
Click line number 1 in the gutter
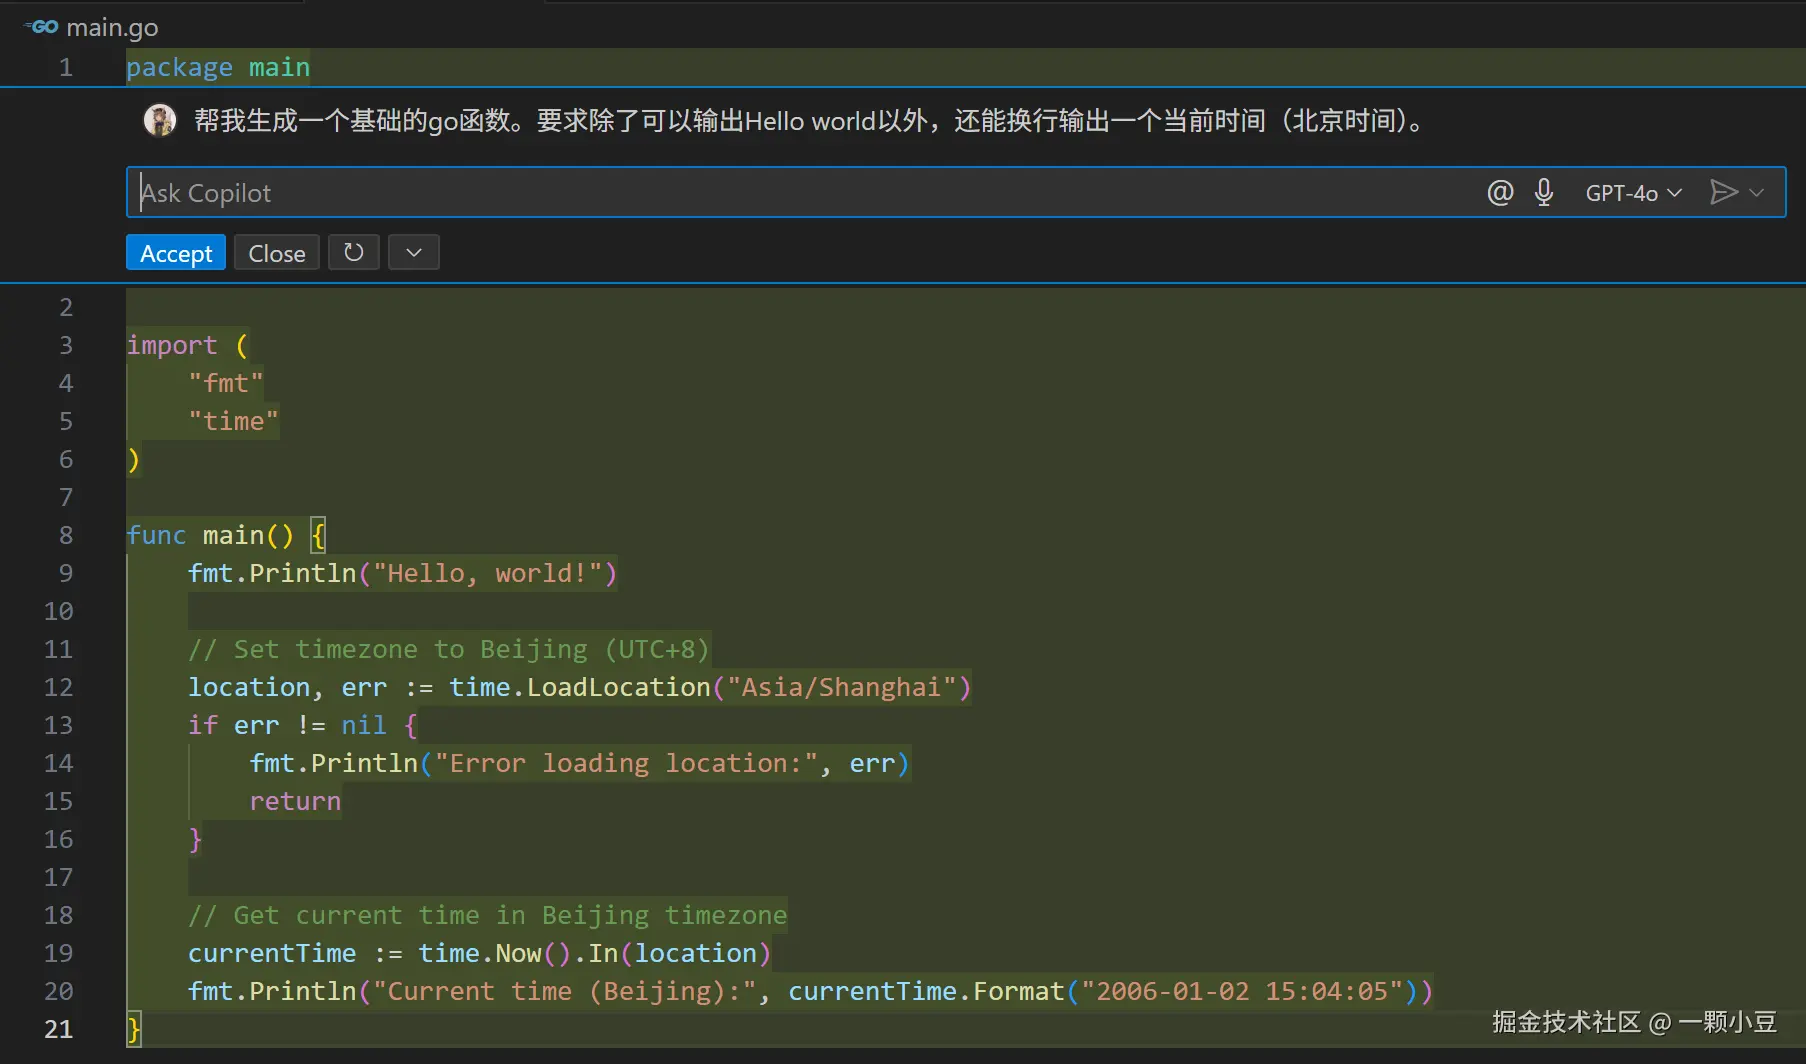coord(66,67)
